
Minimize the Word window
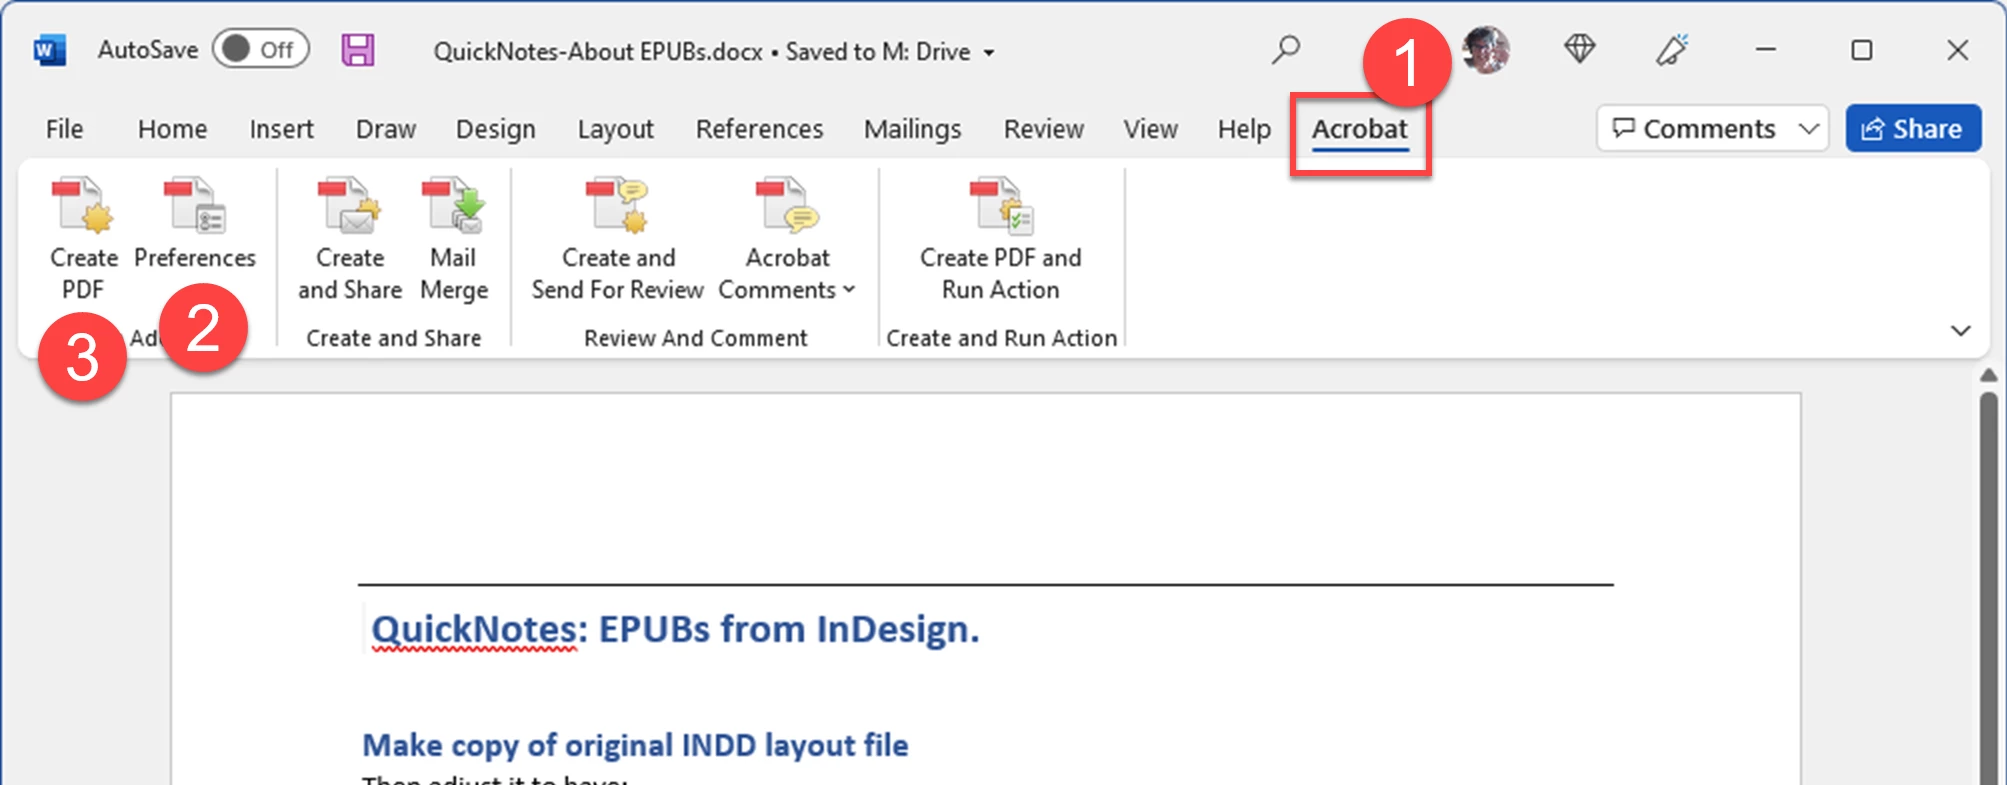click(1766, 50)
